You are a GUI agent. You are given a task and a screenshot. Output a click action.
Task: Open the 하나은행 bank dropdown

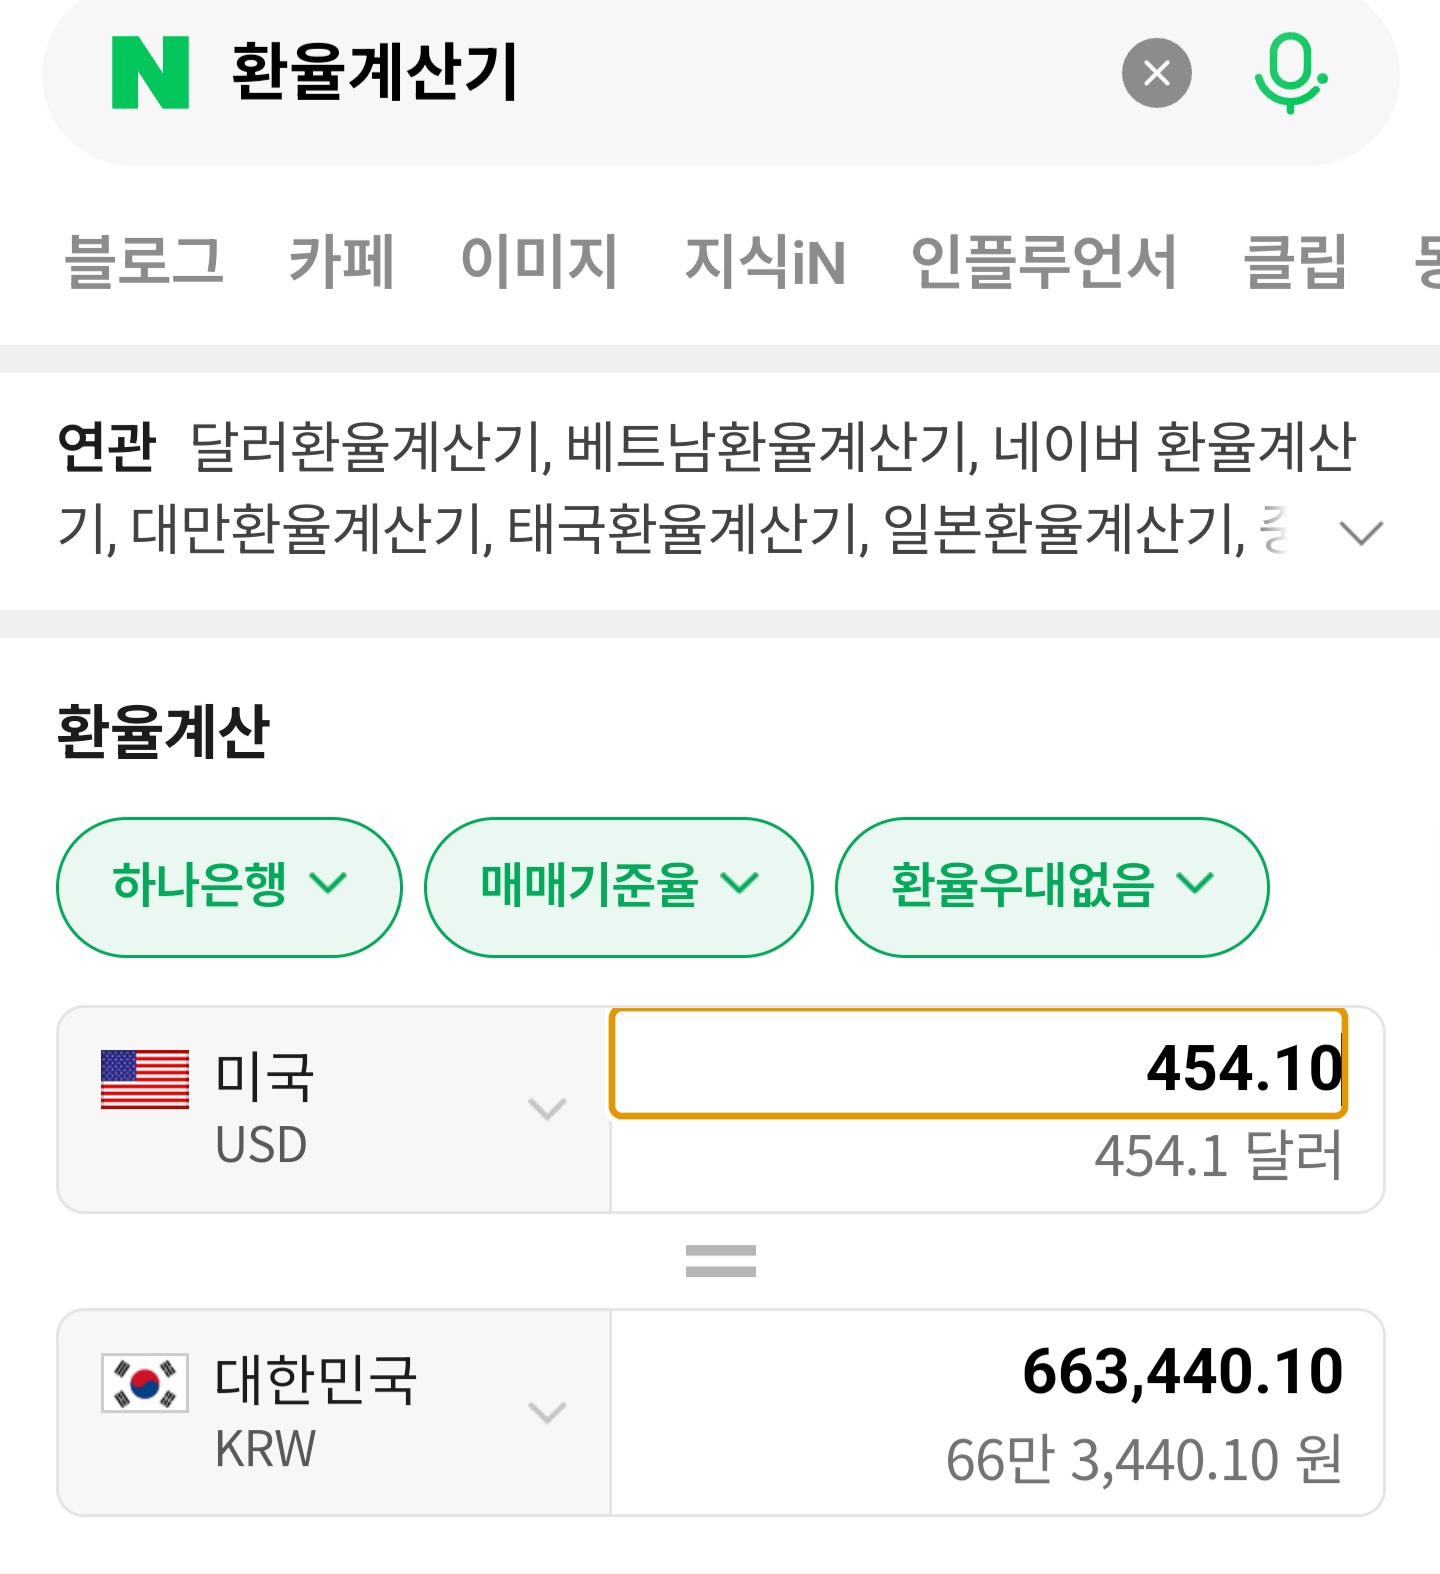(229, 886)
